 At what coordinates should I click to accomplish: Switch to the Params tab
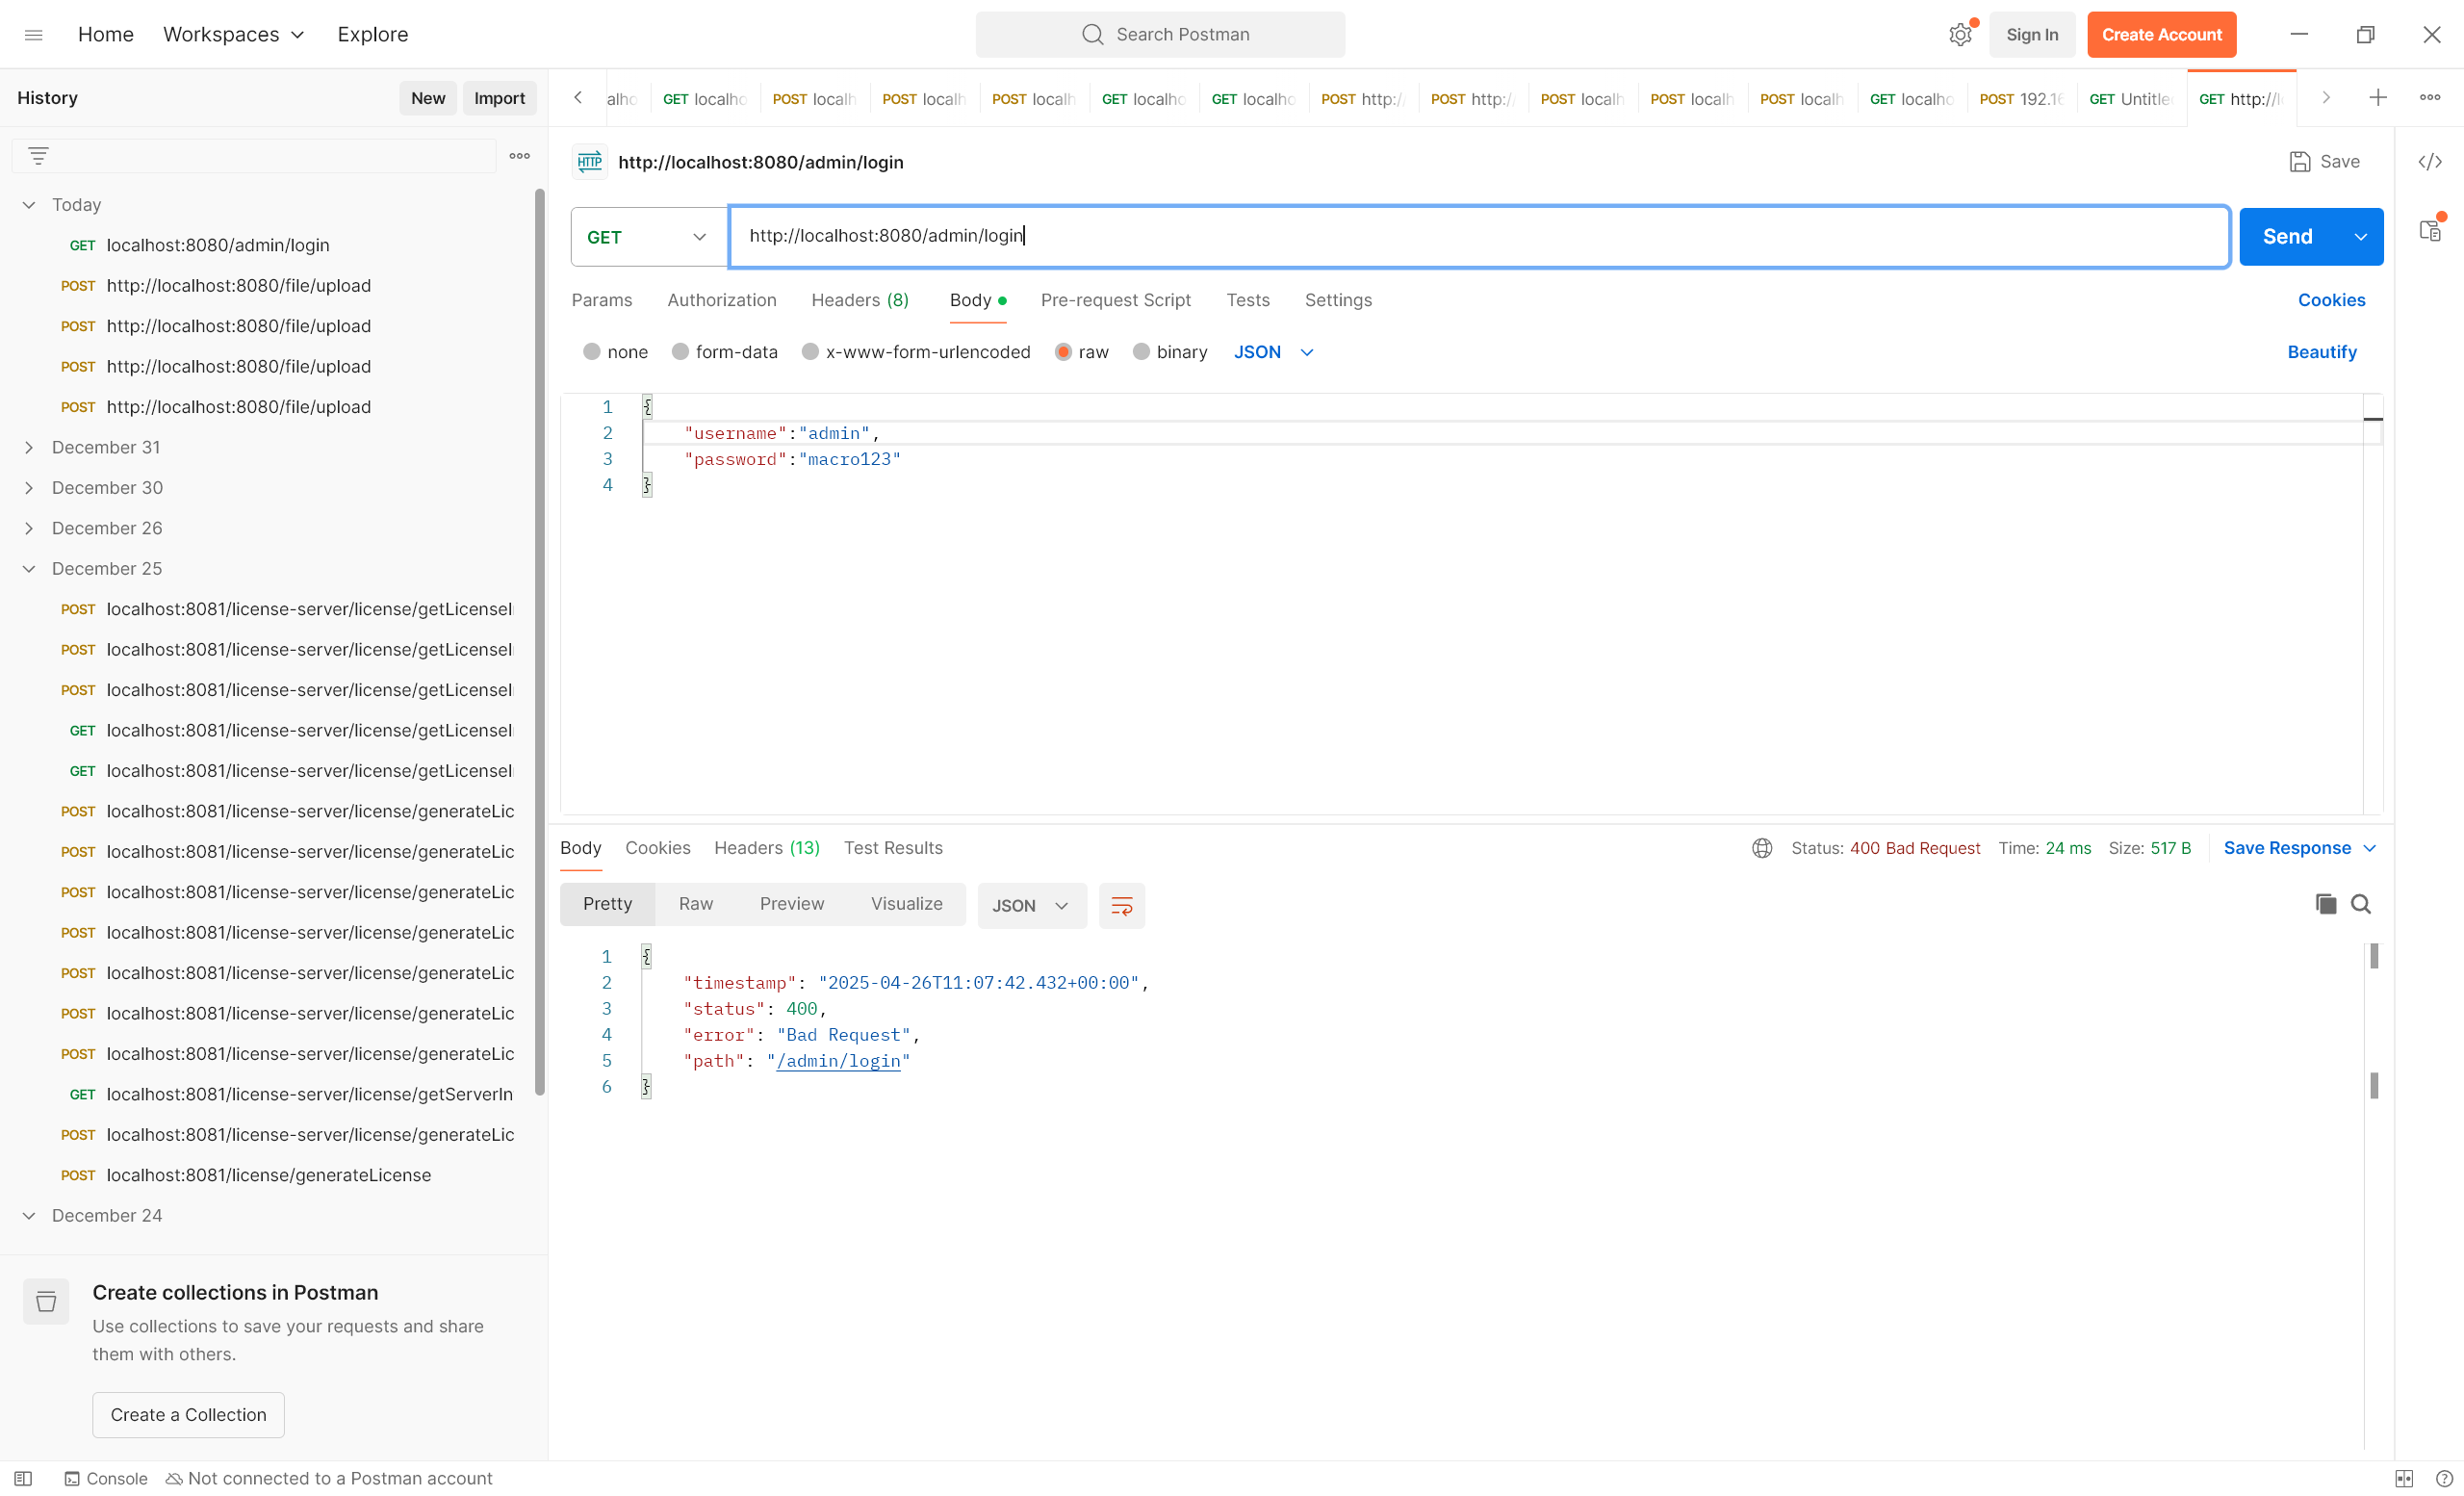click(x=602, y=300)
